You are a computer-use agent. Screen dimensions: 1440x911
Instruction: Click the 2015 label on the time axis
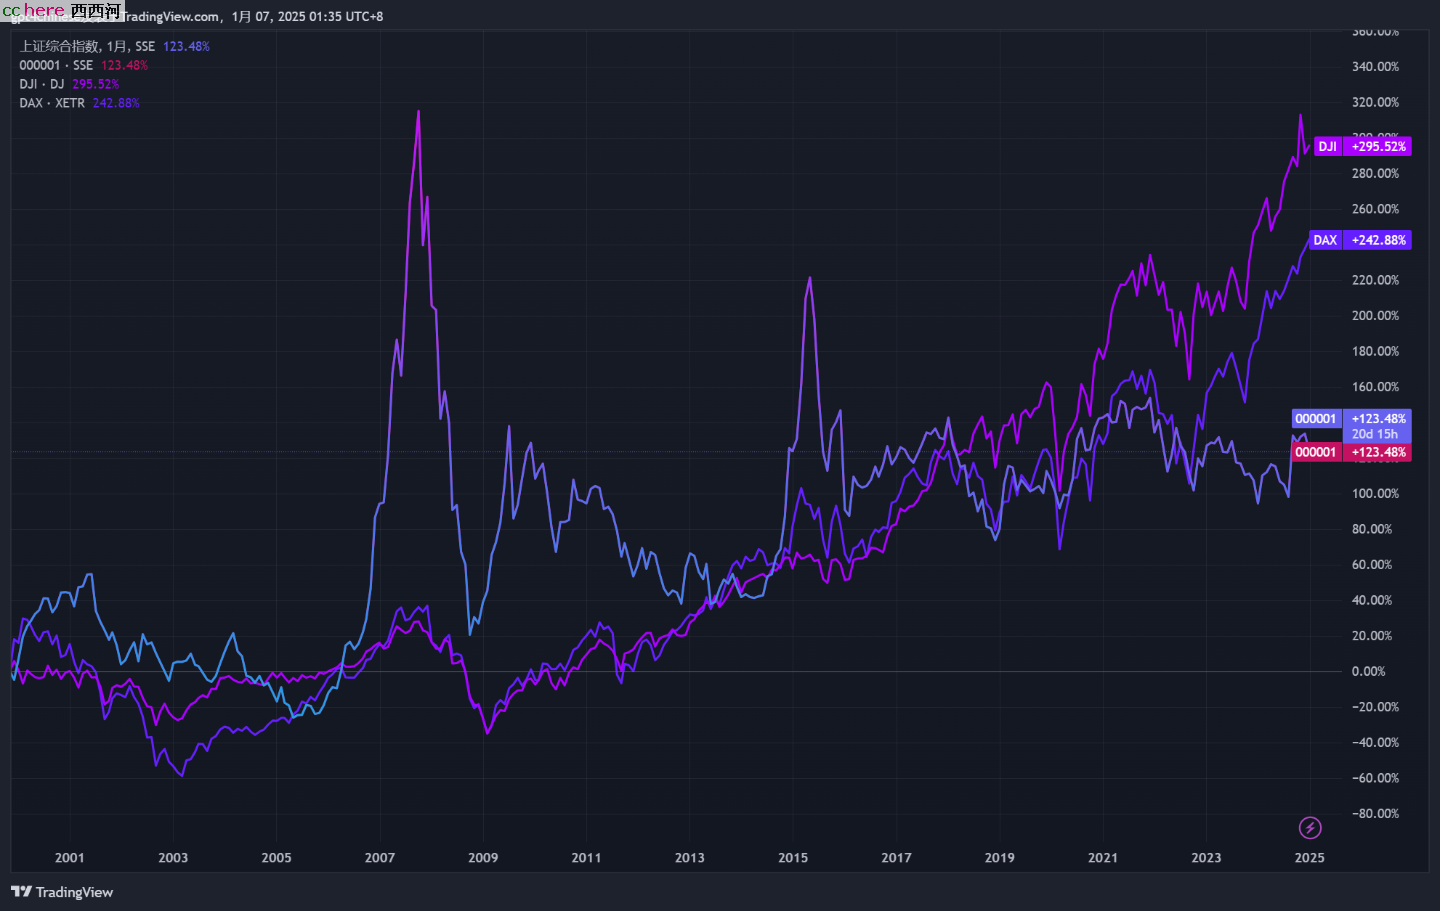click(793, 857)
